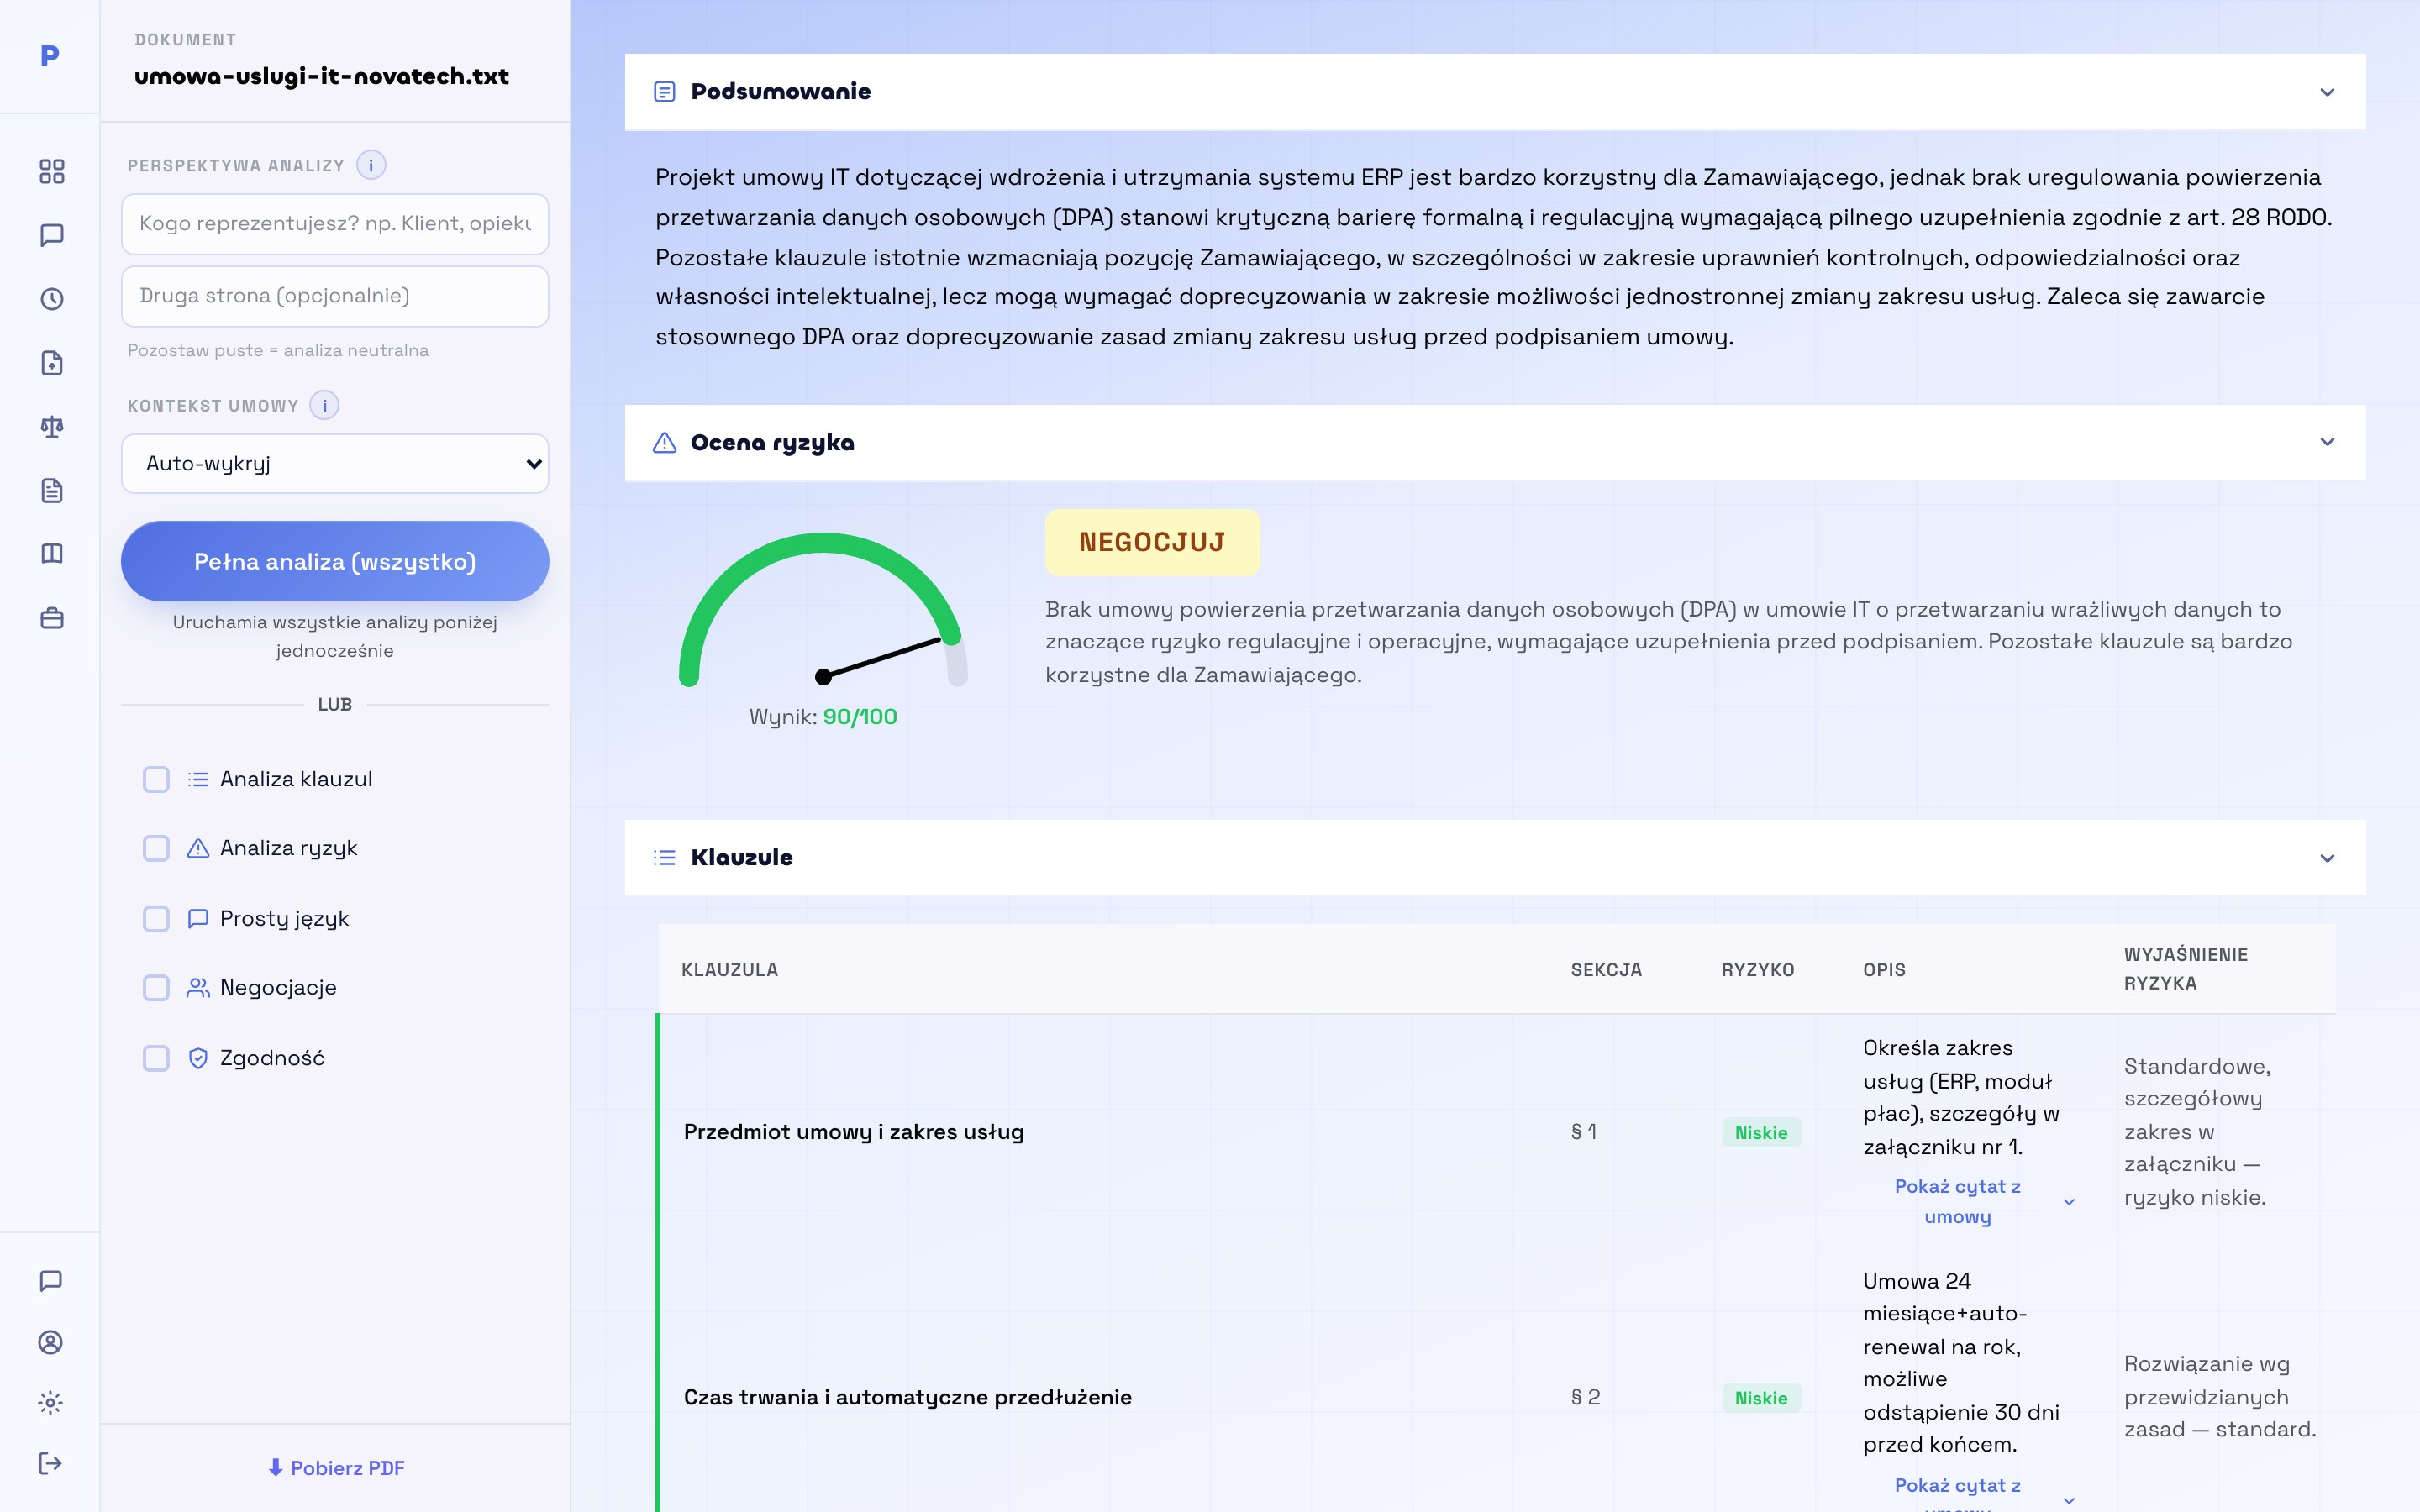This screenshot has height=1512, width=2420.
Task: Open the dashboard grid icon in sidebar
Action: 51,171
